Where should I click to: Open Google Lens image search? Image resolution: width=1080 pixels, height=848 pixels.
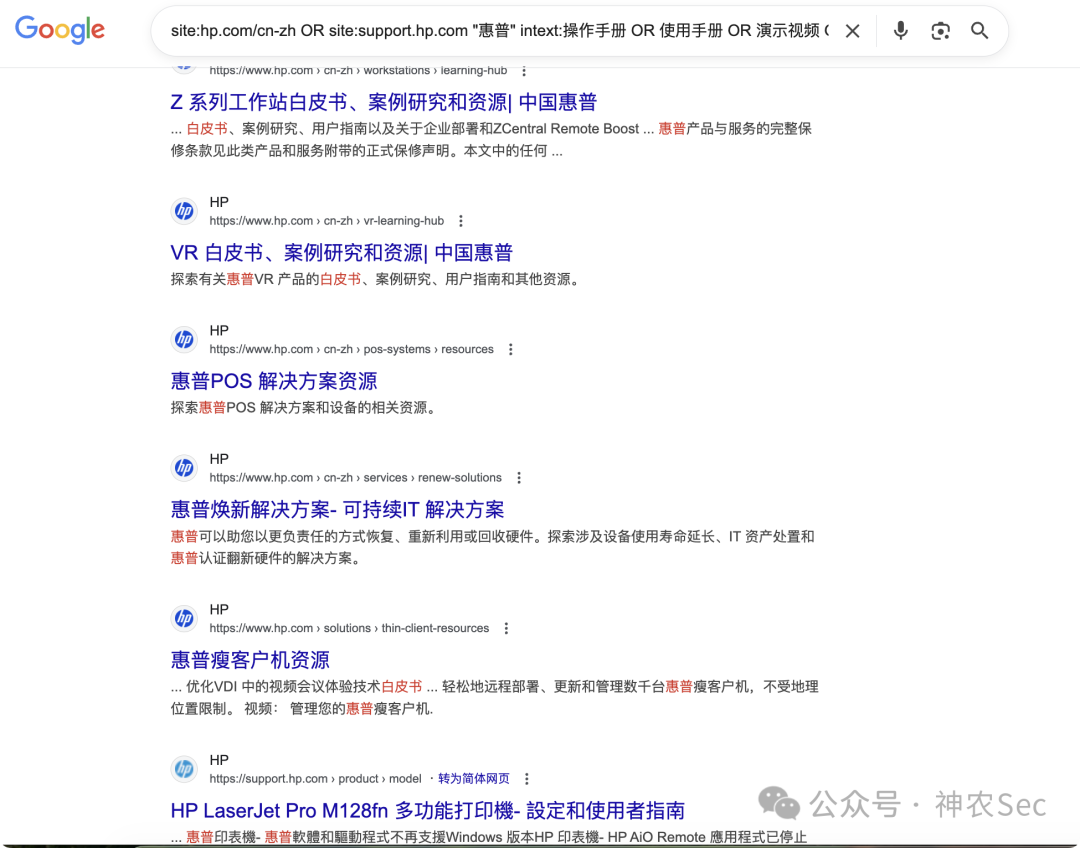(940, 31)
